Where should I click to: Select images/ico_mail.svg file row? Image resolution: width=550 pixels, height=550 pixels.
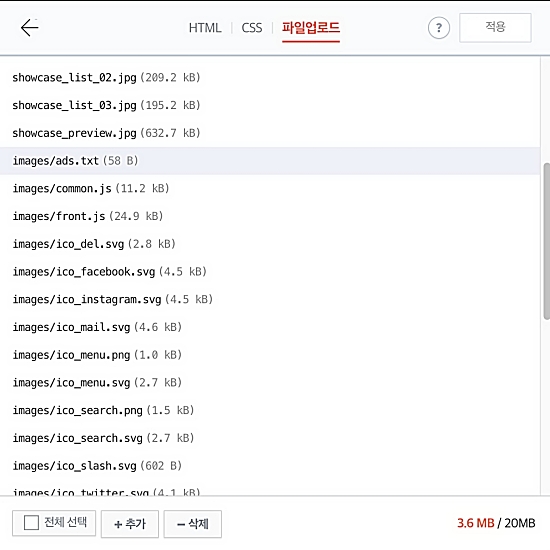(270, 327)
